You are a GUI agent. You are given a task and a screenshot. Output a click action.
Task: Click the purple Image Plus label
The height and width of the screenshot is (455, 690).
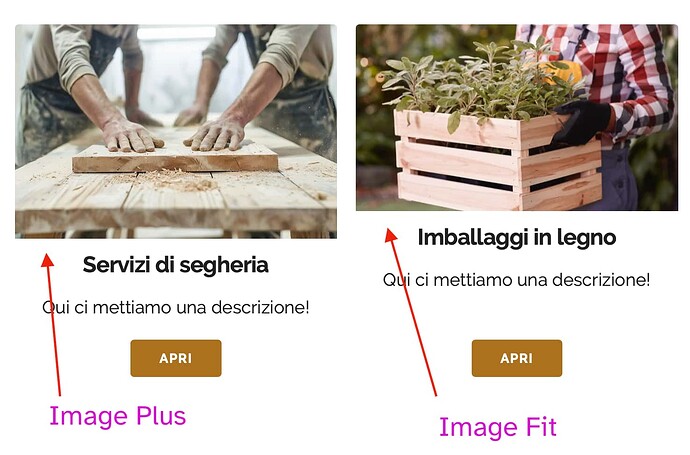[117, 416]
